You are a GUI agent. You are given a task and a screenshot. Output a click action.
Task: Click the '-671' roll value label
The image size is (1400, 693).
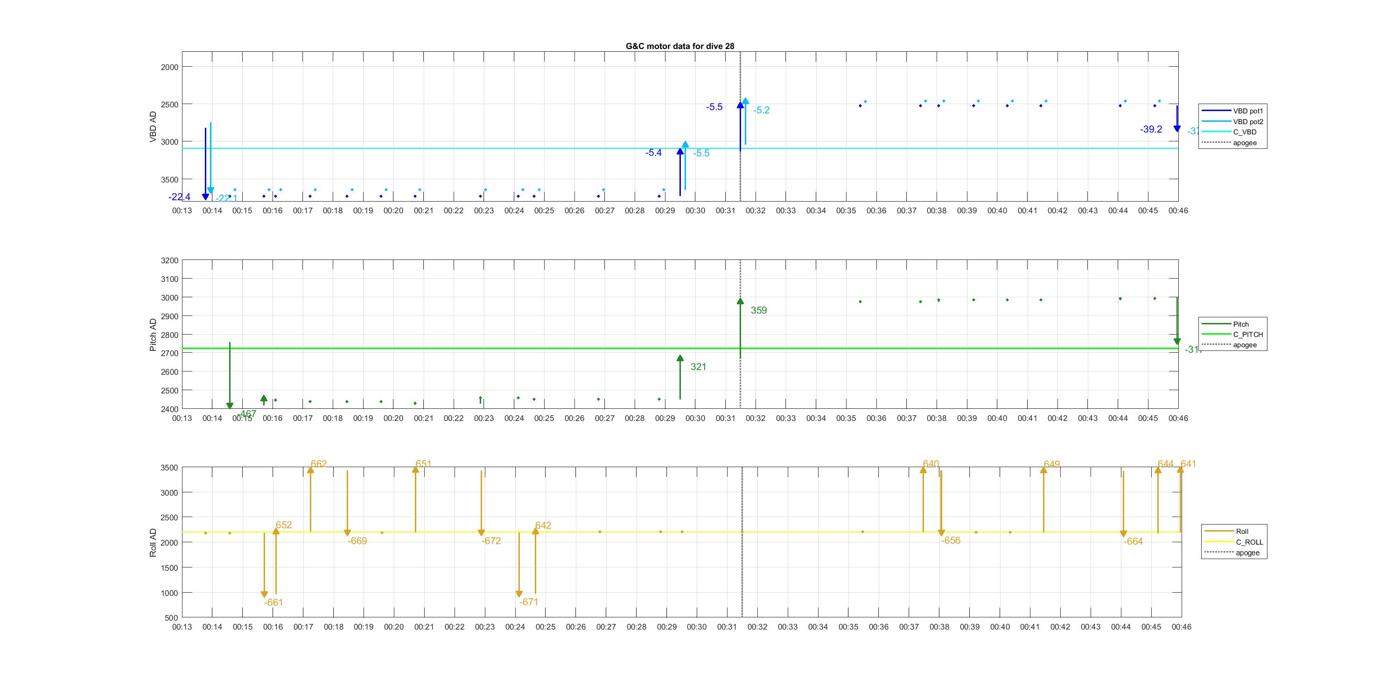pos(528,602)
